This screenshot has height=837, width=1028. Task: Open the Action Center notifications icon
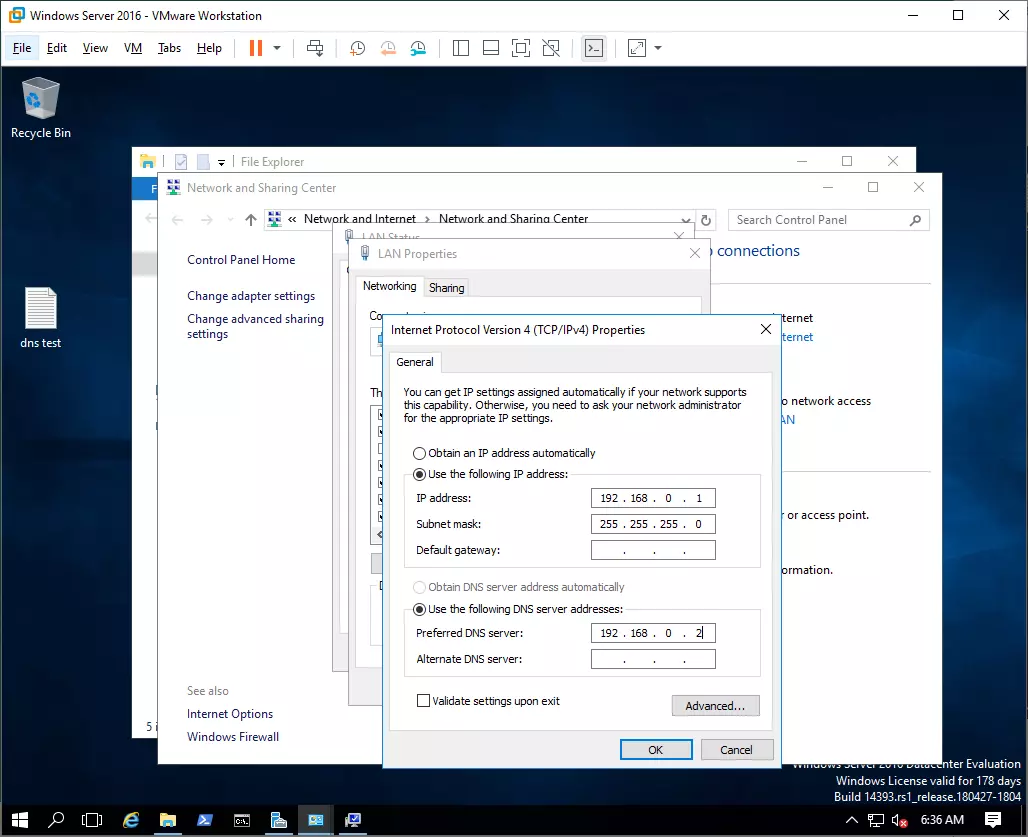point(993,819)
